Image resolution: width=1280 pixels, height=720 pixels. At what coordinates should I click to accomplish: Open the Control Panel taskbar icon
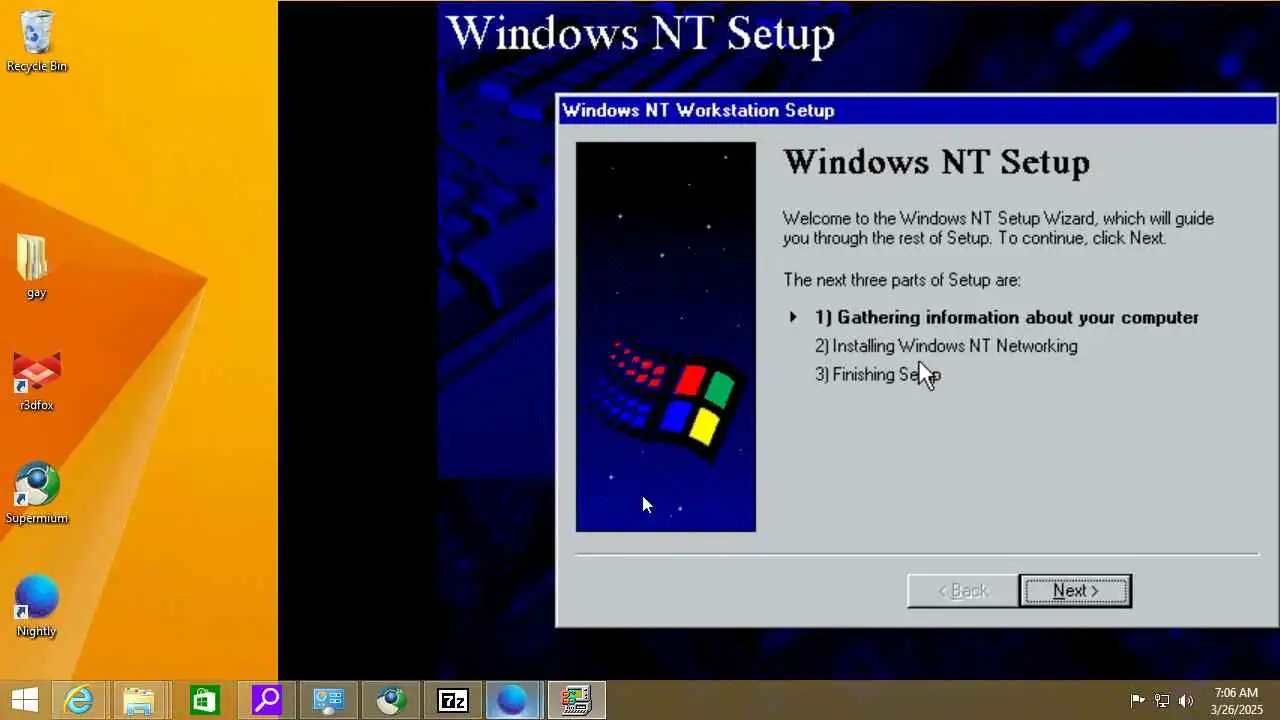pos(328,700)
